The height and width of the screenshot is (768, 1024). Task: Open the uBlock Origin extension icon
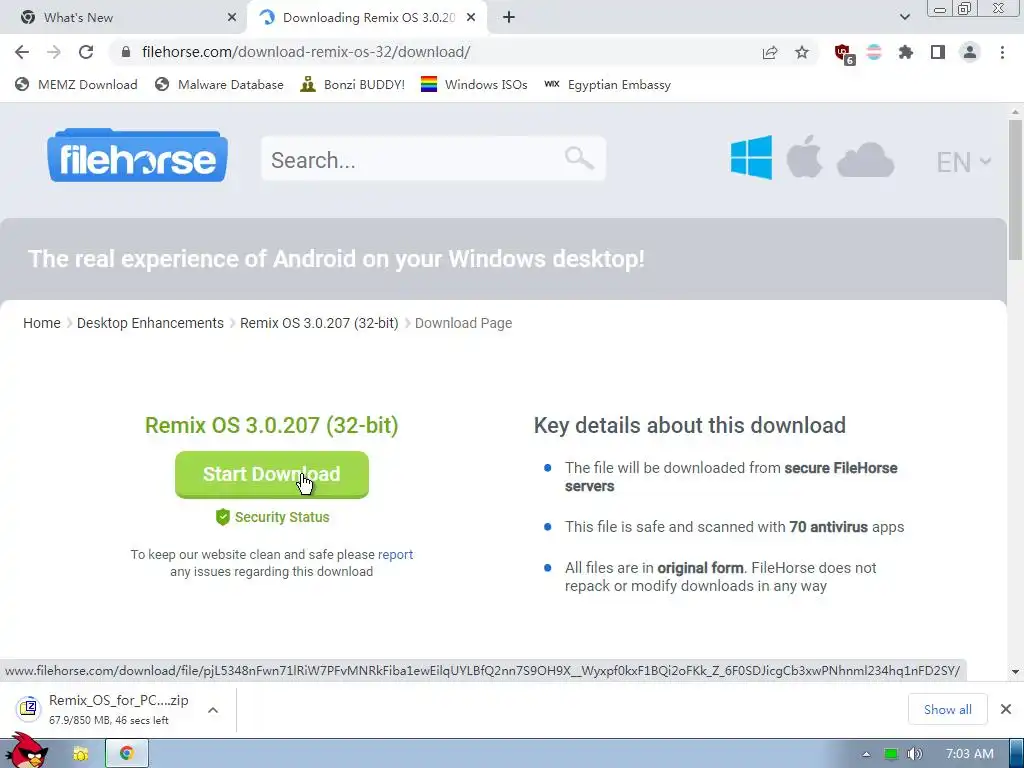(x=844, y=54)
